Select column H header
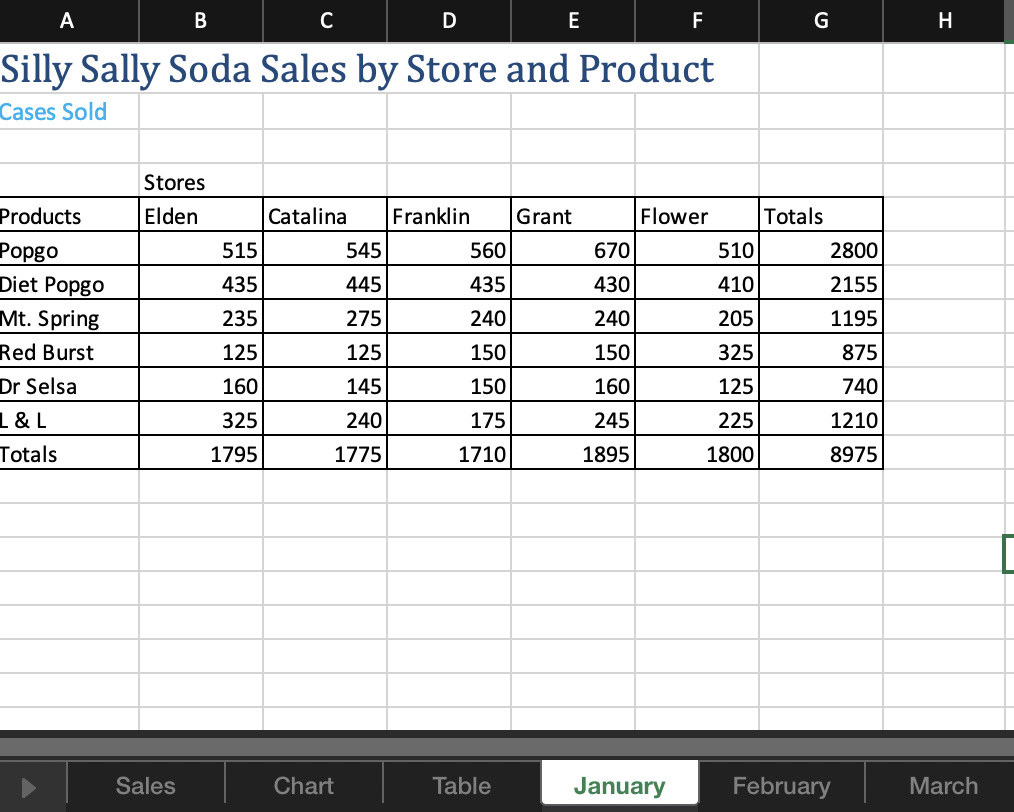This screenshot has height=812, width=1014. (x=944, y=21)
